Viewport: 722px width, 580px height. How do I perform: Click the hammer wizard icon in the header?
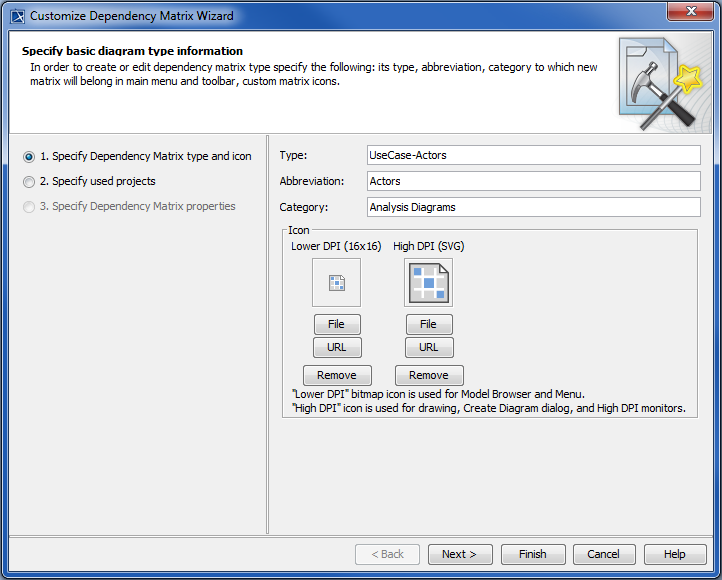[662, 84]
